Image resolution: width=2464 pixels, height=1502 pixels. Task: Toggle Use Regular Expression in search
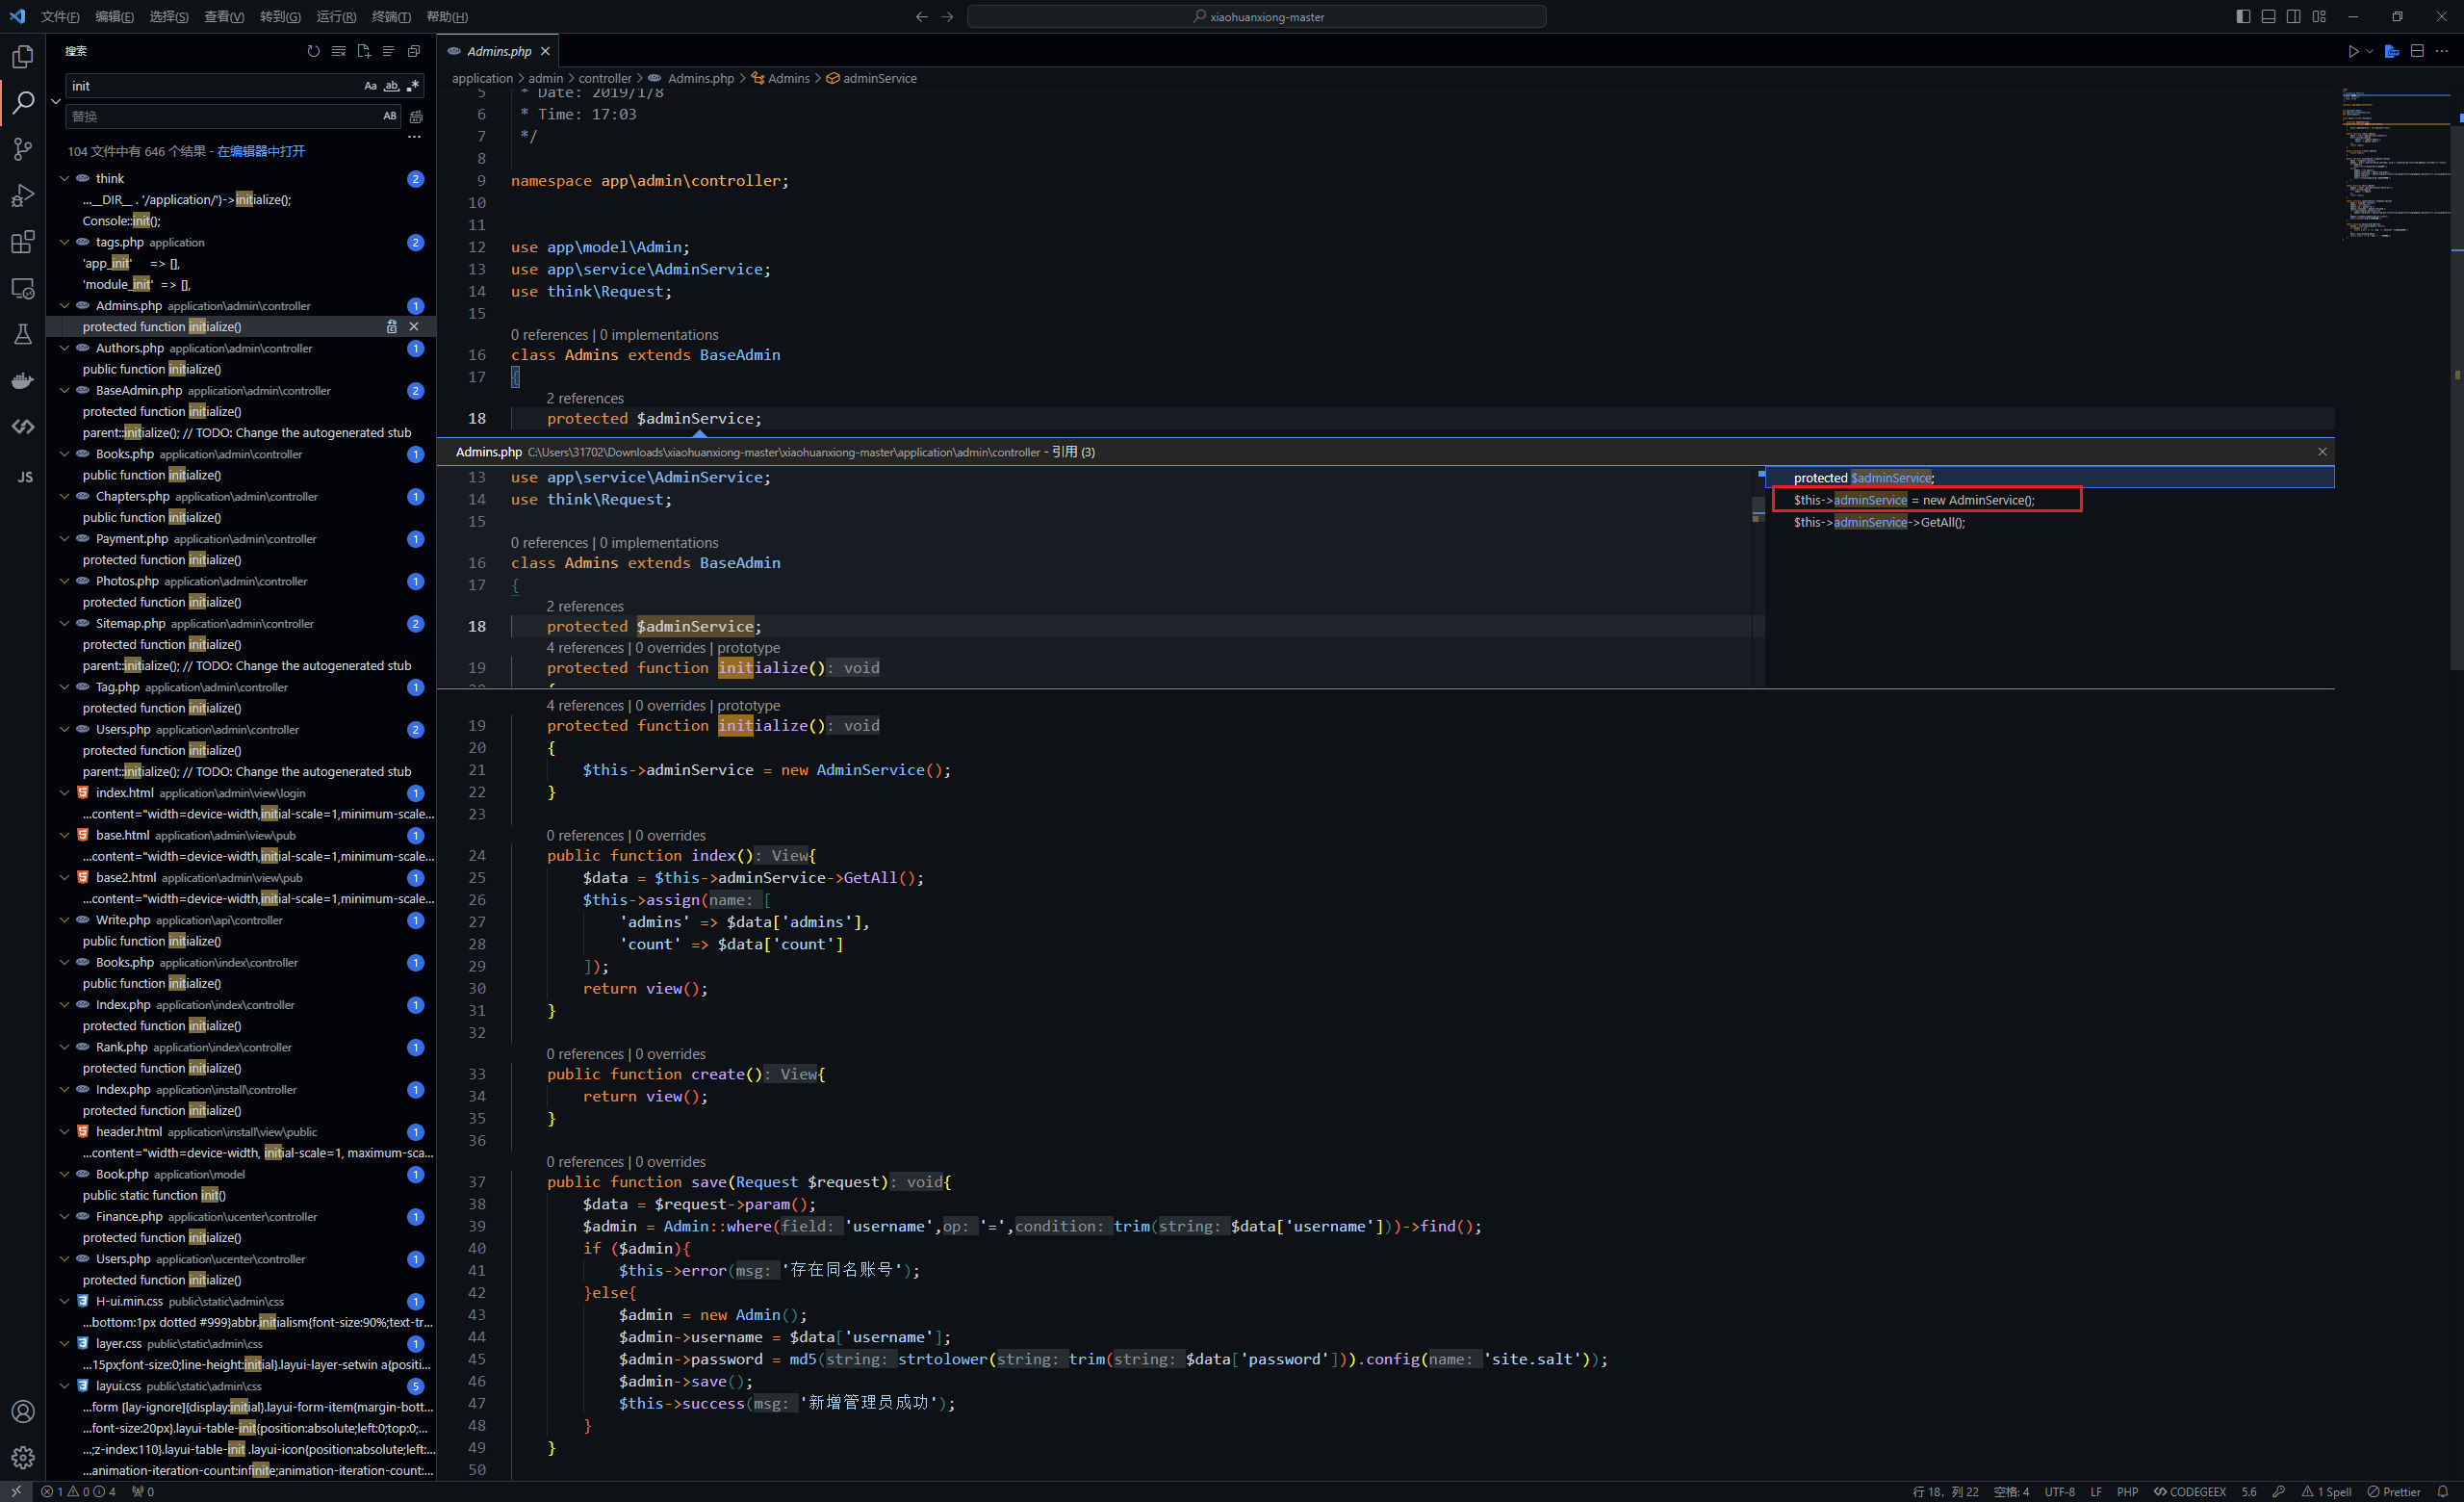[413, 86]
